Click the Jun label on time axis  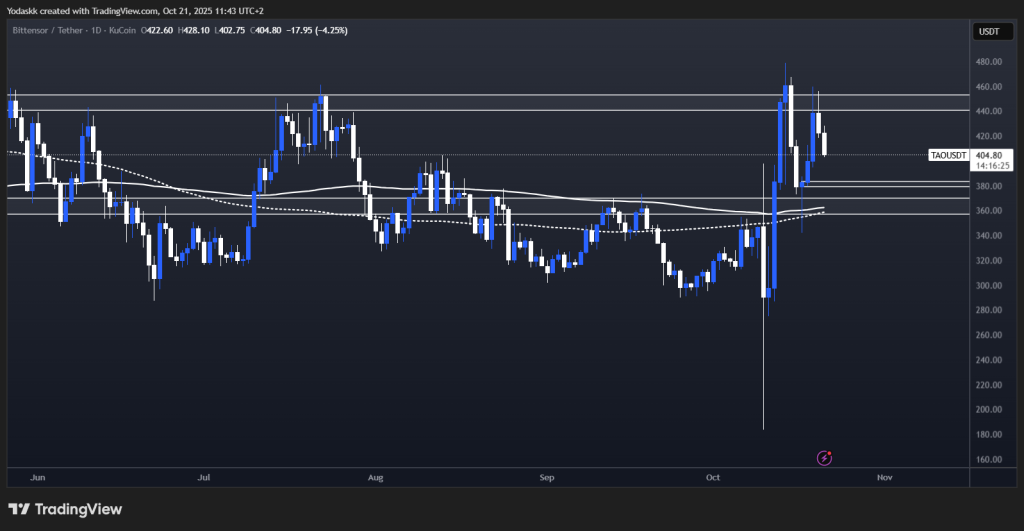tap(38, 477)
